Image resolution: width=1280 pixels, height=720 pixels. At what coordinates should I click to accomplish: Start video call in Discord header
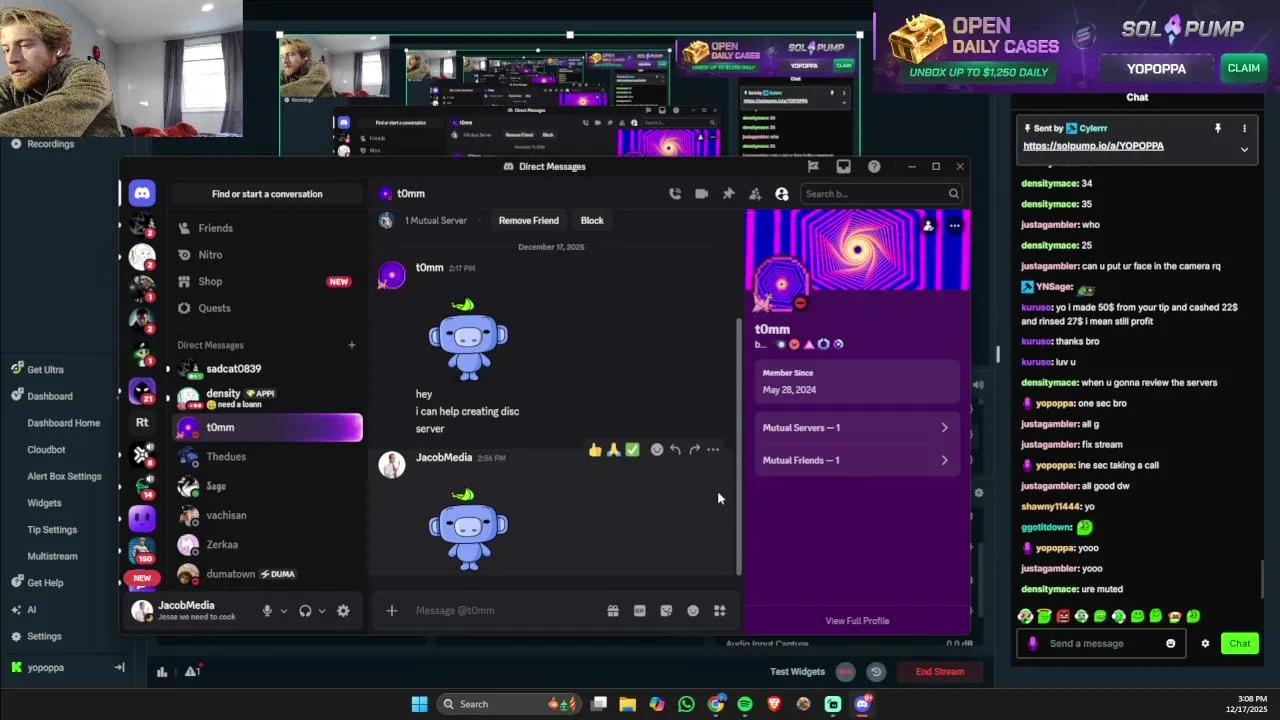coord(701,194)
